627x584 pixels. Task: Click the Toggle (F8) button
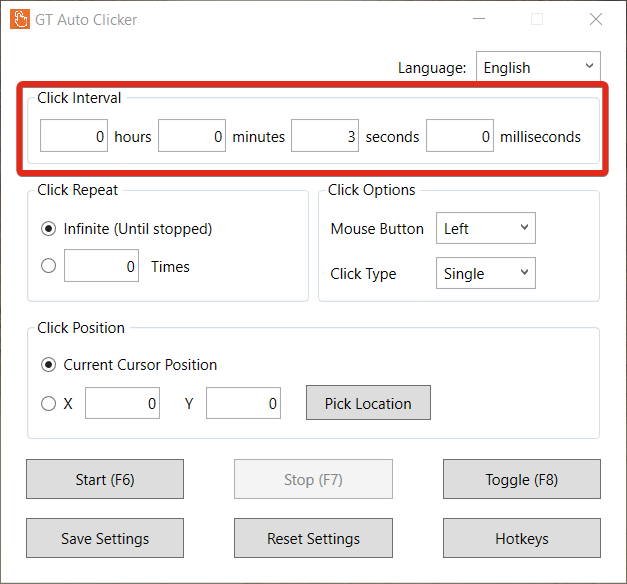click(x=521, y=479)
